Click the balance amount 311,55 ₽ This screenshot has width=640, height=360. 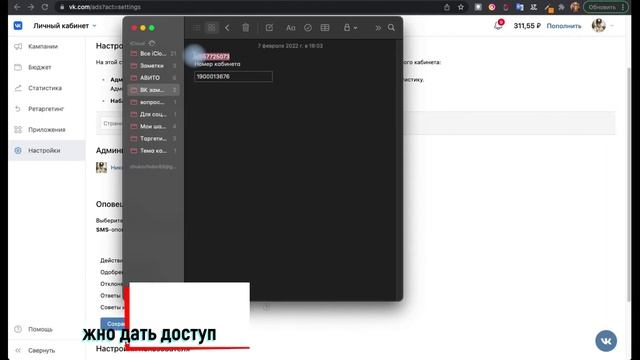[527, 26]
